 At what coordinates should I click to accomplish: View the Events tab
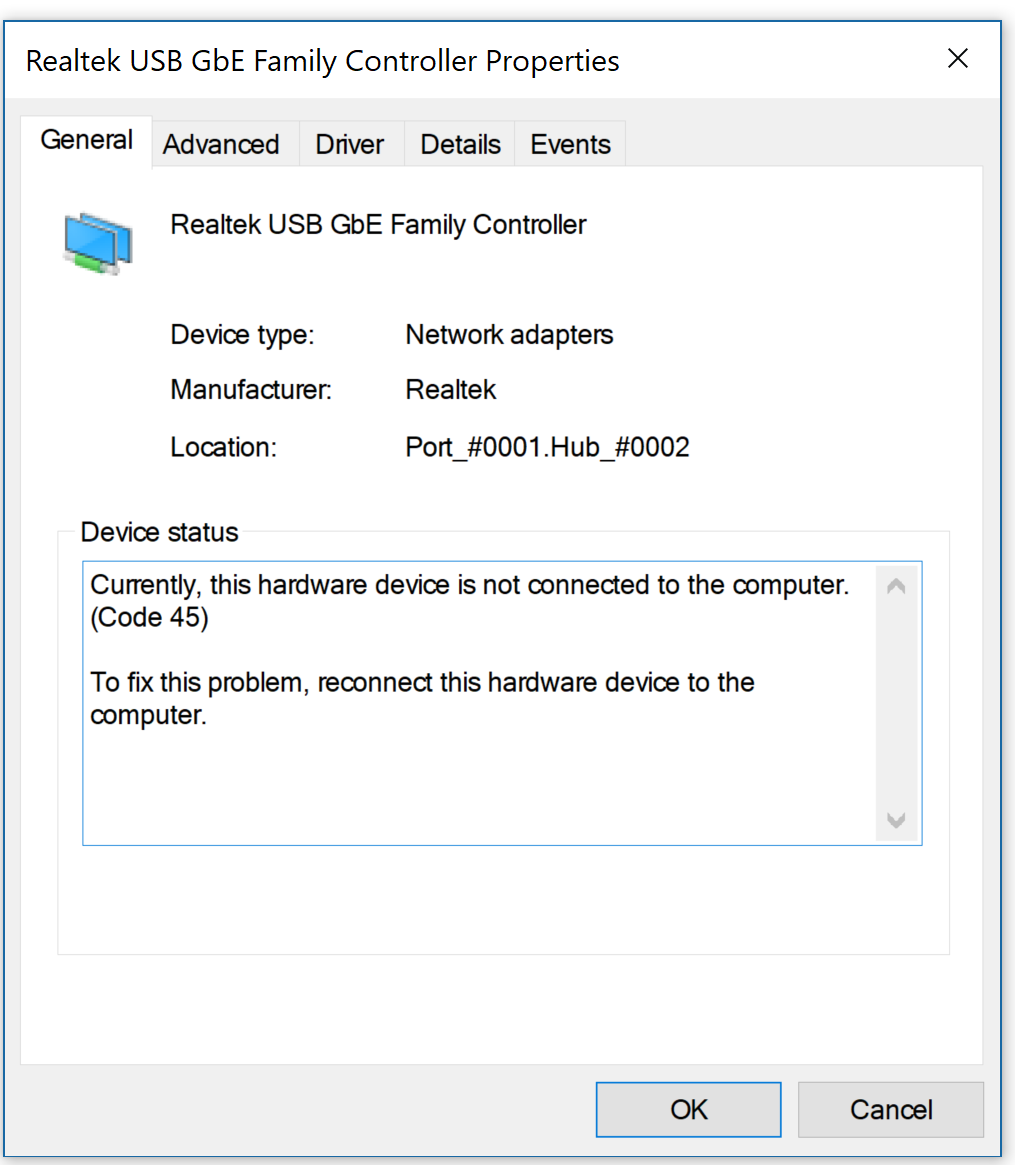pos(570,144)
